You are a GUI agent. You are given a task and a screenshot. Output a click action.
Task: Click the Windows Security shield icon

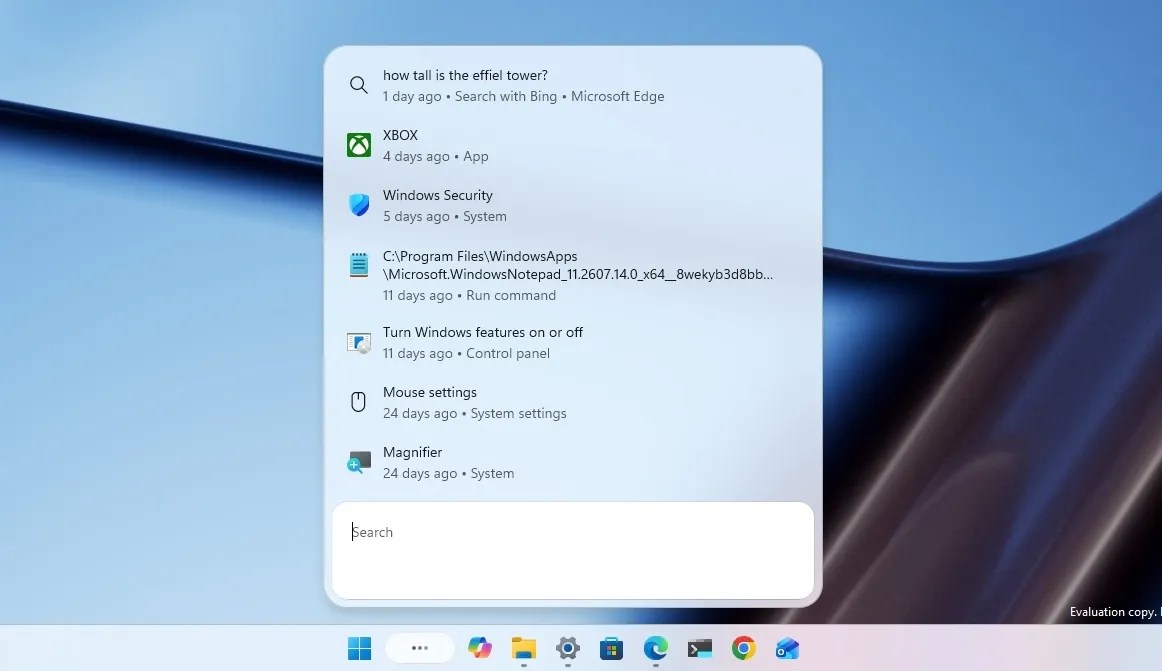click(359, 205)
